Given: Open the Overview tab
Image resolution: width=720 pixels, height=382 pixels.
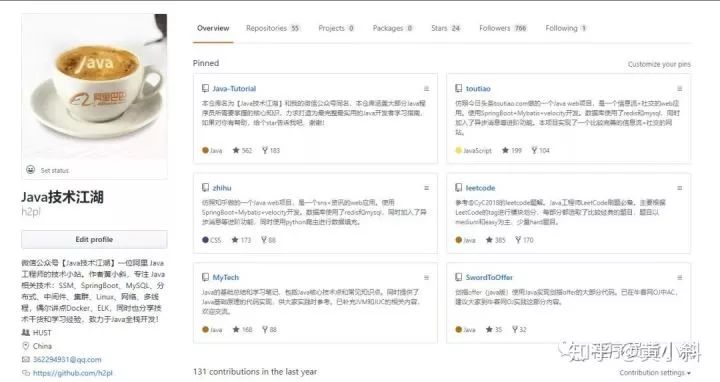Looking at the screenshot, I should [213, 28].
